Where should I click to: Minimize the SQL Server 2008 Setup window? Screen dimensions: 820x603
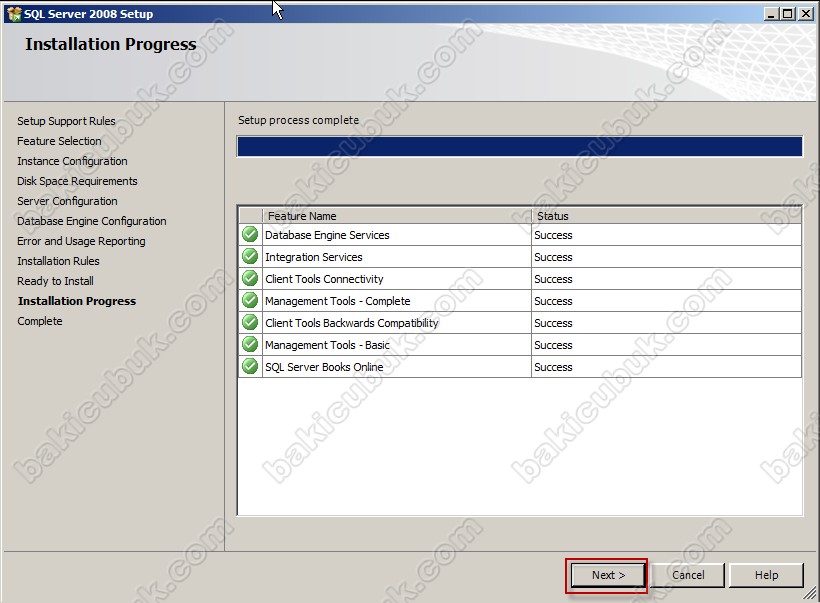point(771,14)
